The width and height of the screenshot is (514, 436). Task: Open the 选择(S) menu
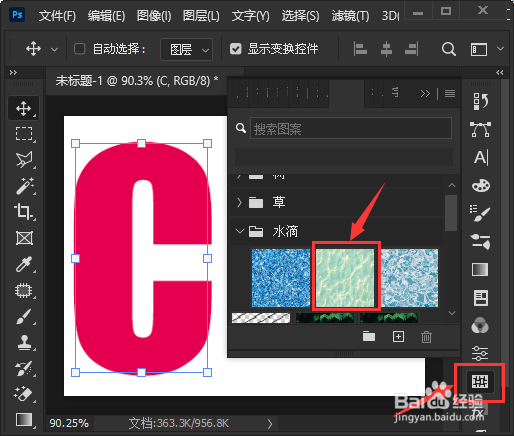[300, 15]
